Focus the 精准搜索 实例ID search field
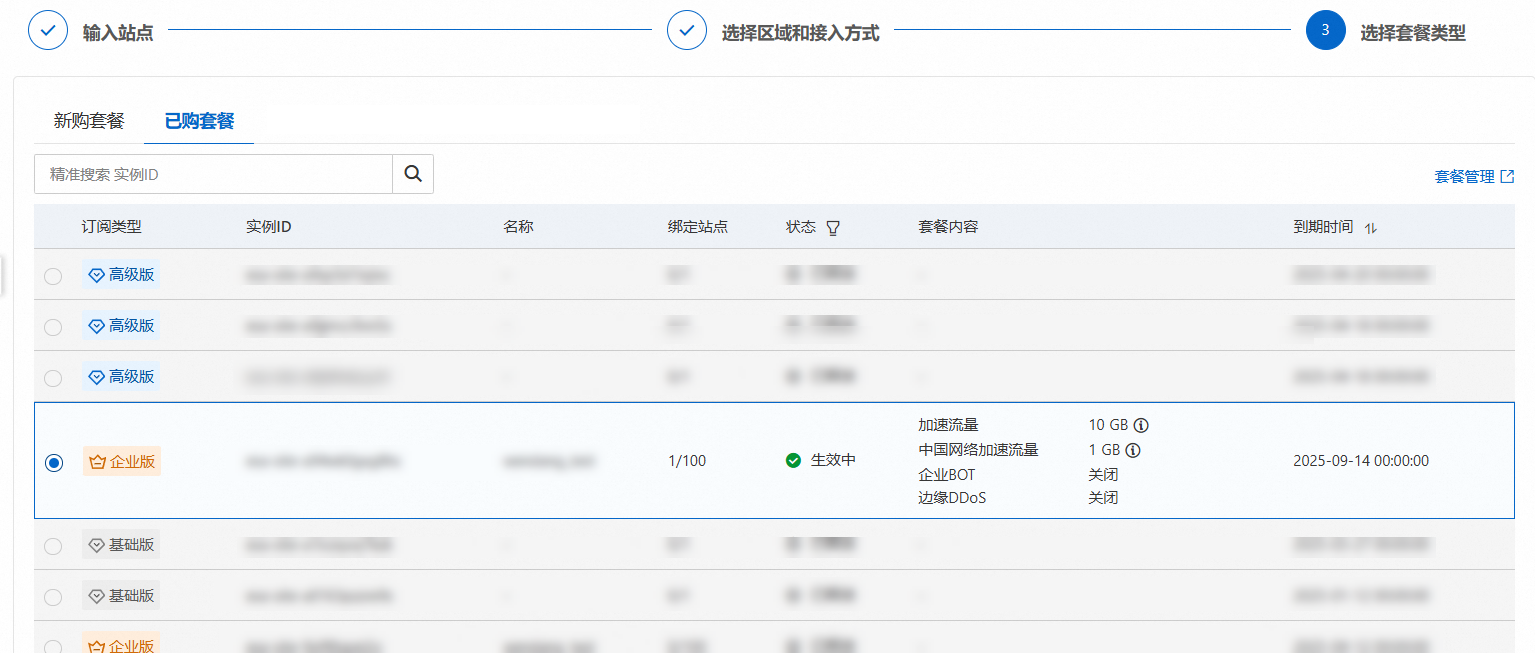Viewport: 1535px width, 653px height. point(213,174)
